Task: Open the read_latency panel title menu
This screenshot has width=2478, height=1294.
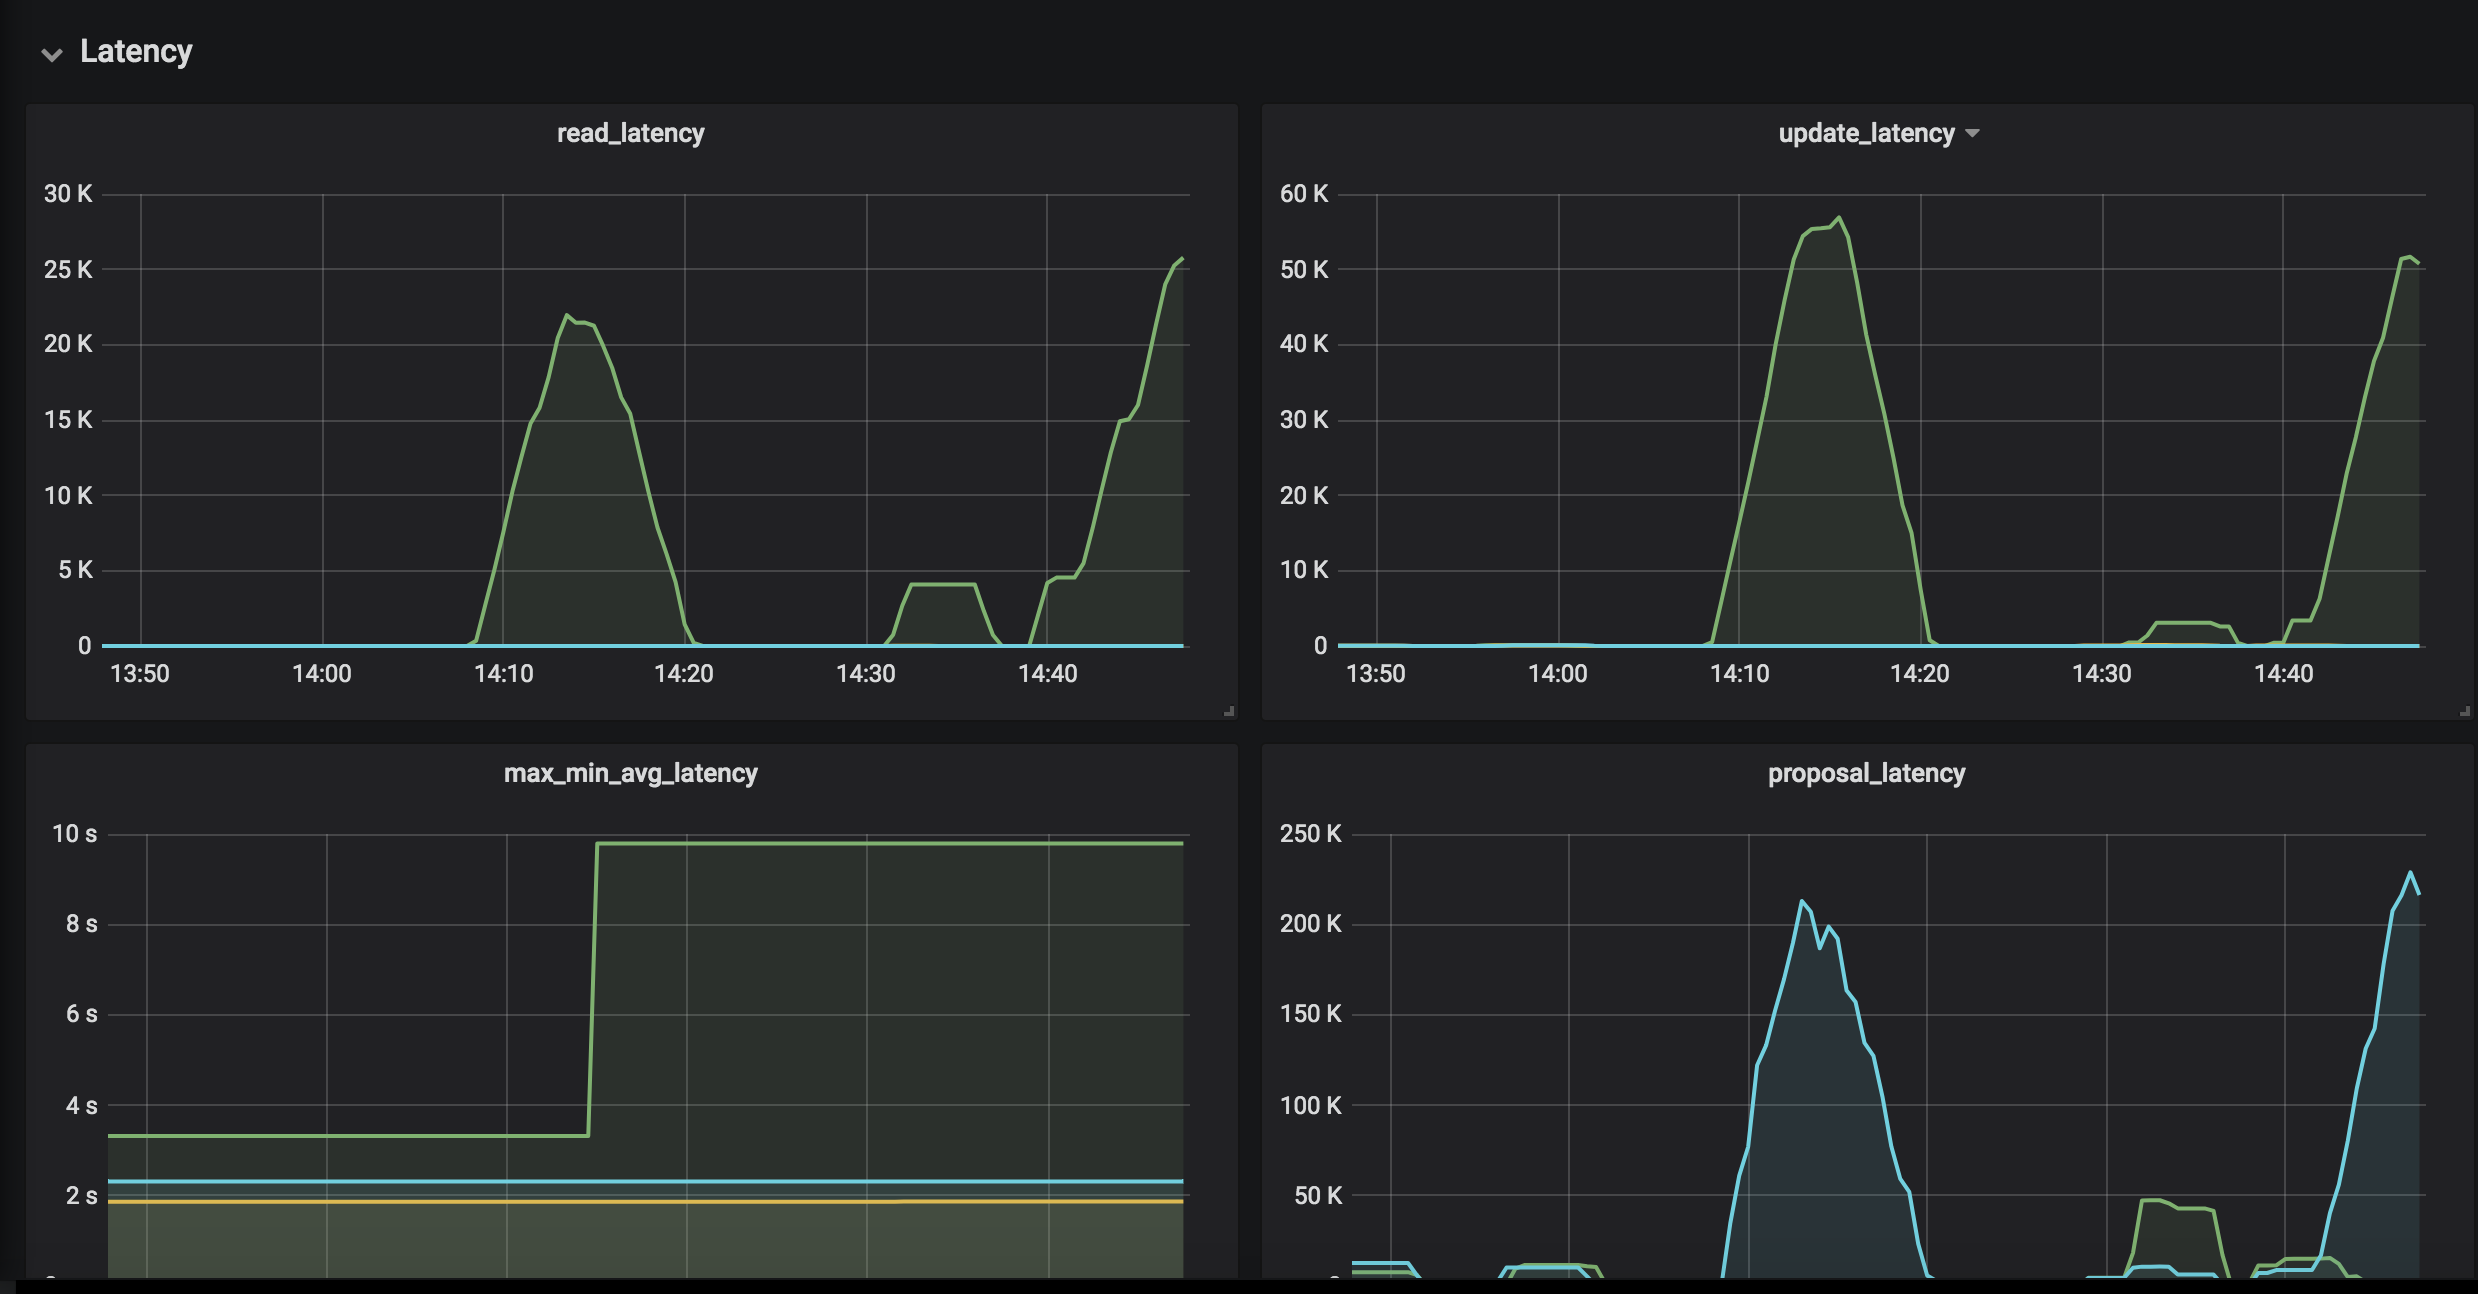Action: pyautogui.click(x=630, y=133)
